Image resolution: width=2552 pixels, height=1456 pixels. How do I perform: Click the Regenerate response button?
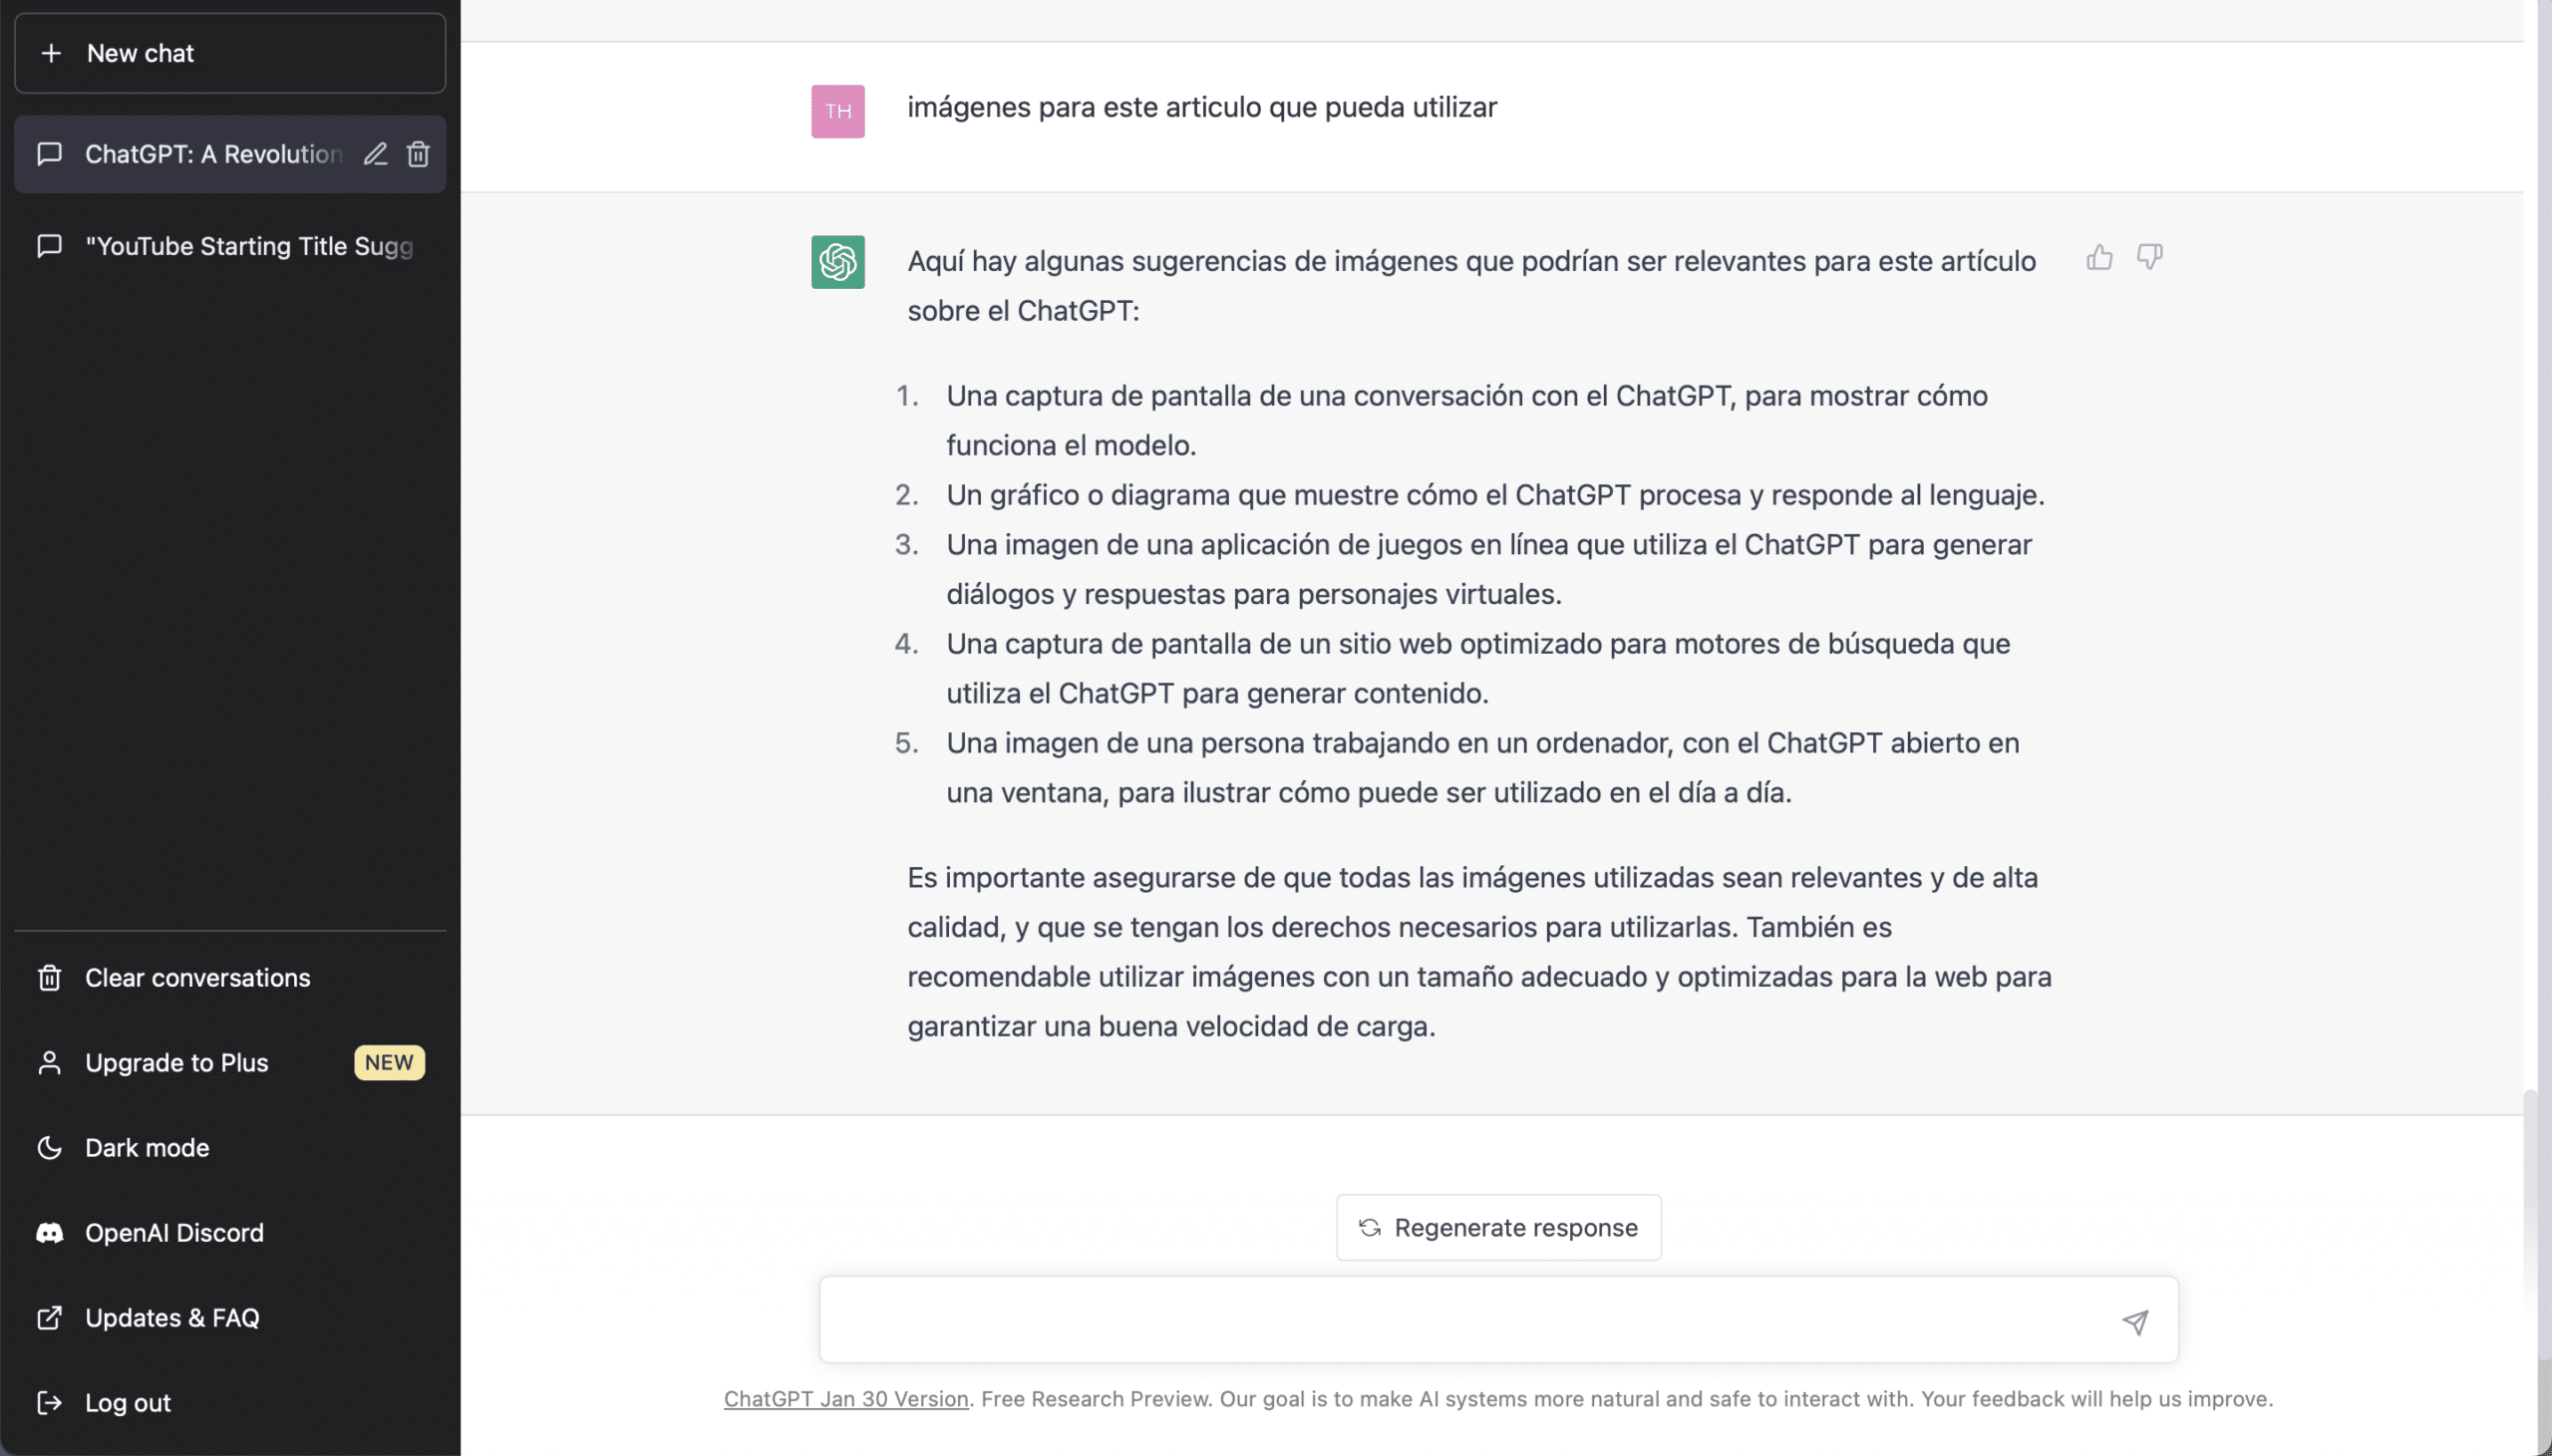(1498, 1227)
